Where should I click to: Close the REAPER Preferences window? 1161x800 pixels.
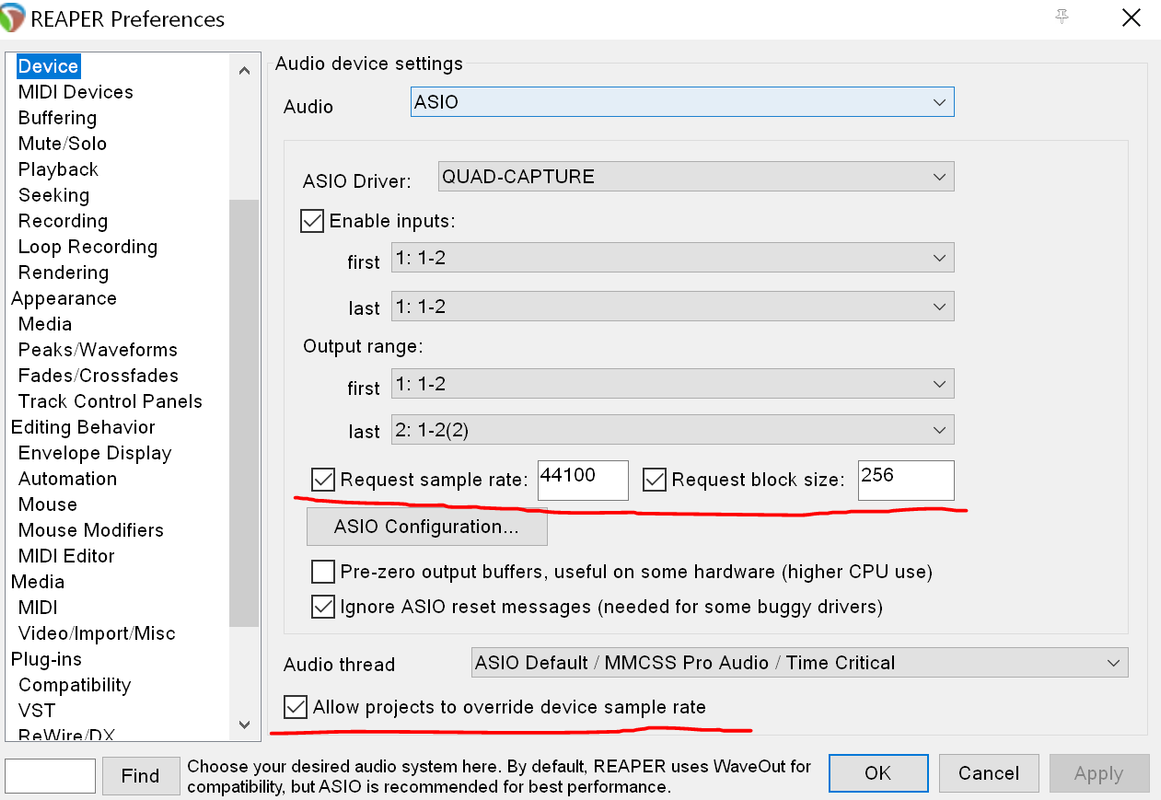tap(1131, 17)
